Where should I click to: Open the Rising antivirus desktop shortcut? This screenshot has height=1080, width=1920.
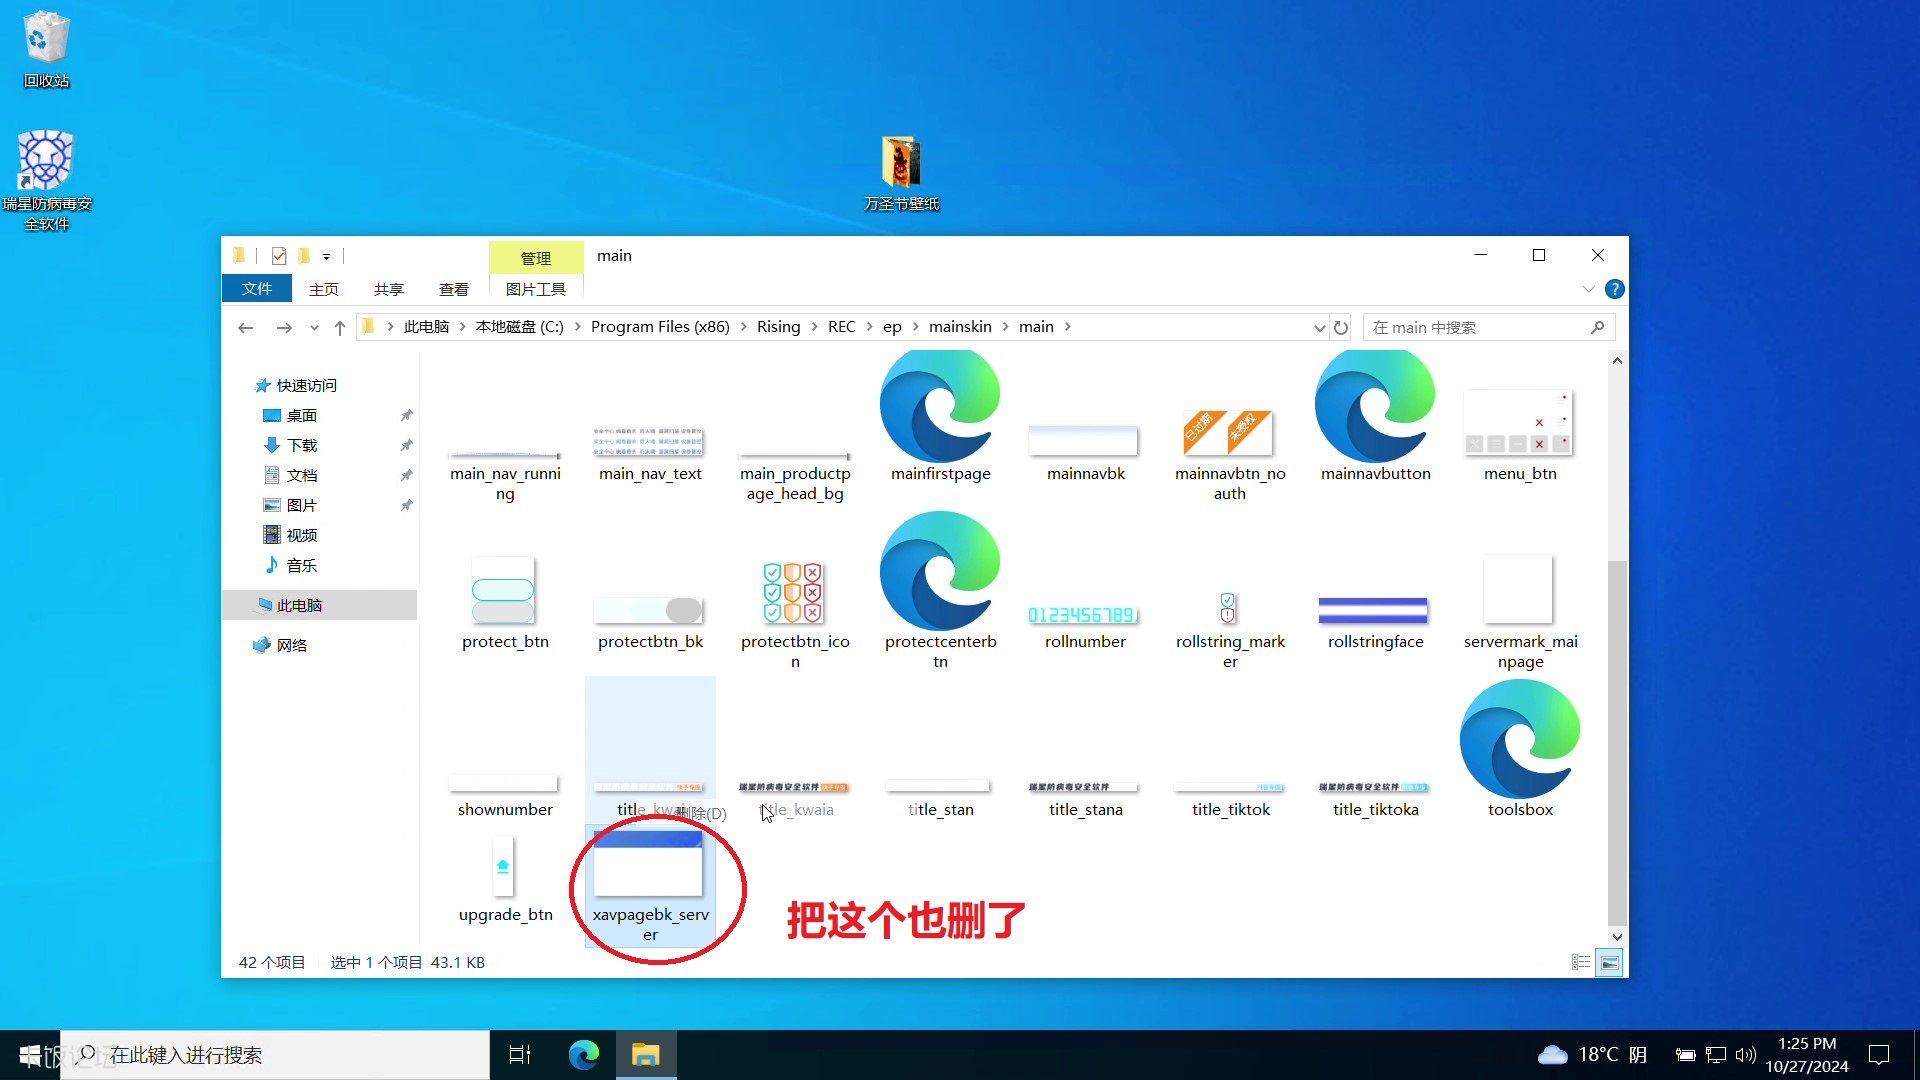pos(46,180)
